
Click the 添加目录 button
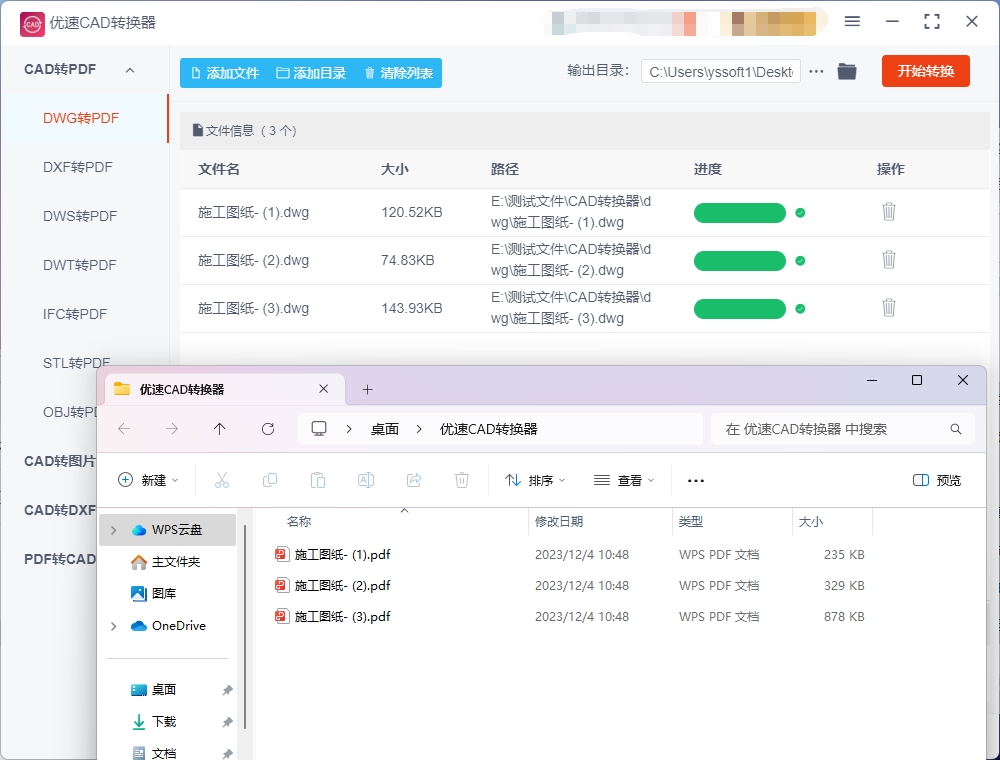point(311,73)
